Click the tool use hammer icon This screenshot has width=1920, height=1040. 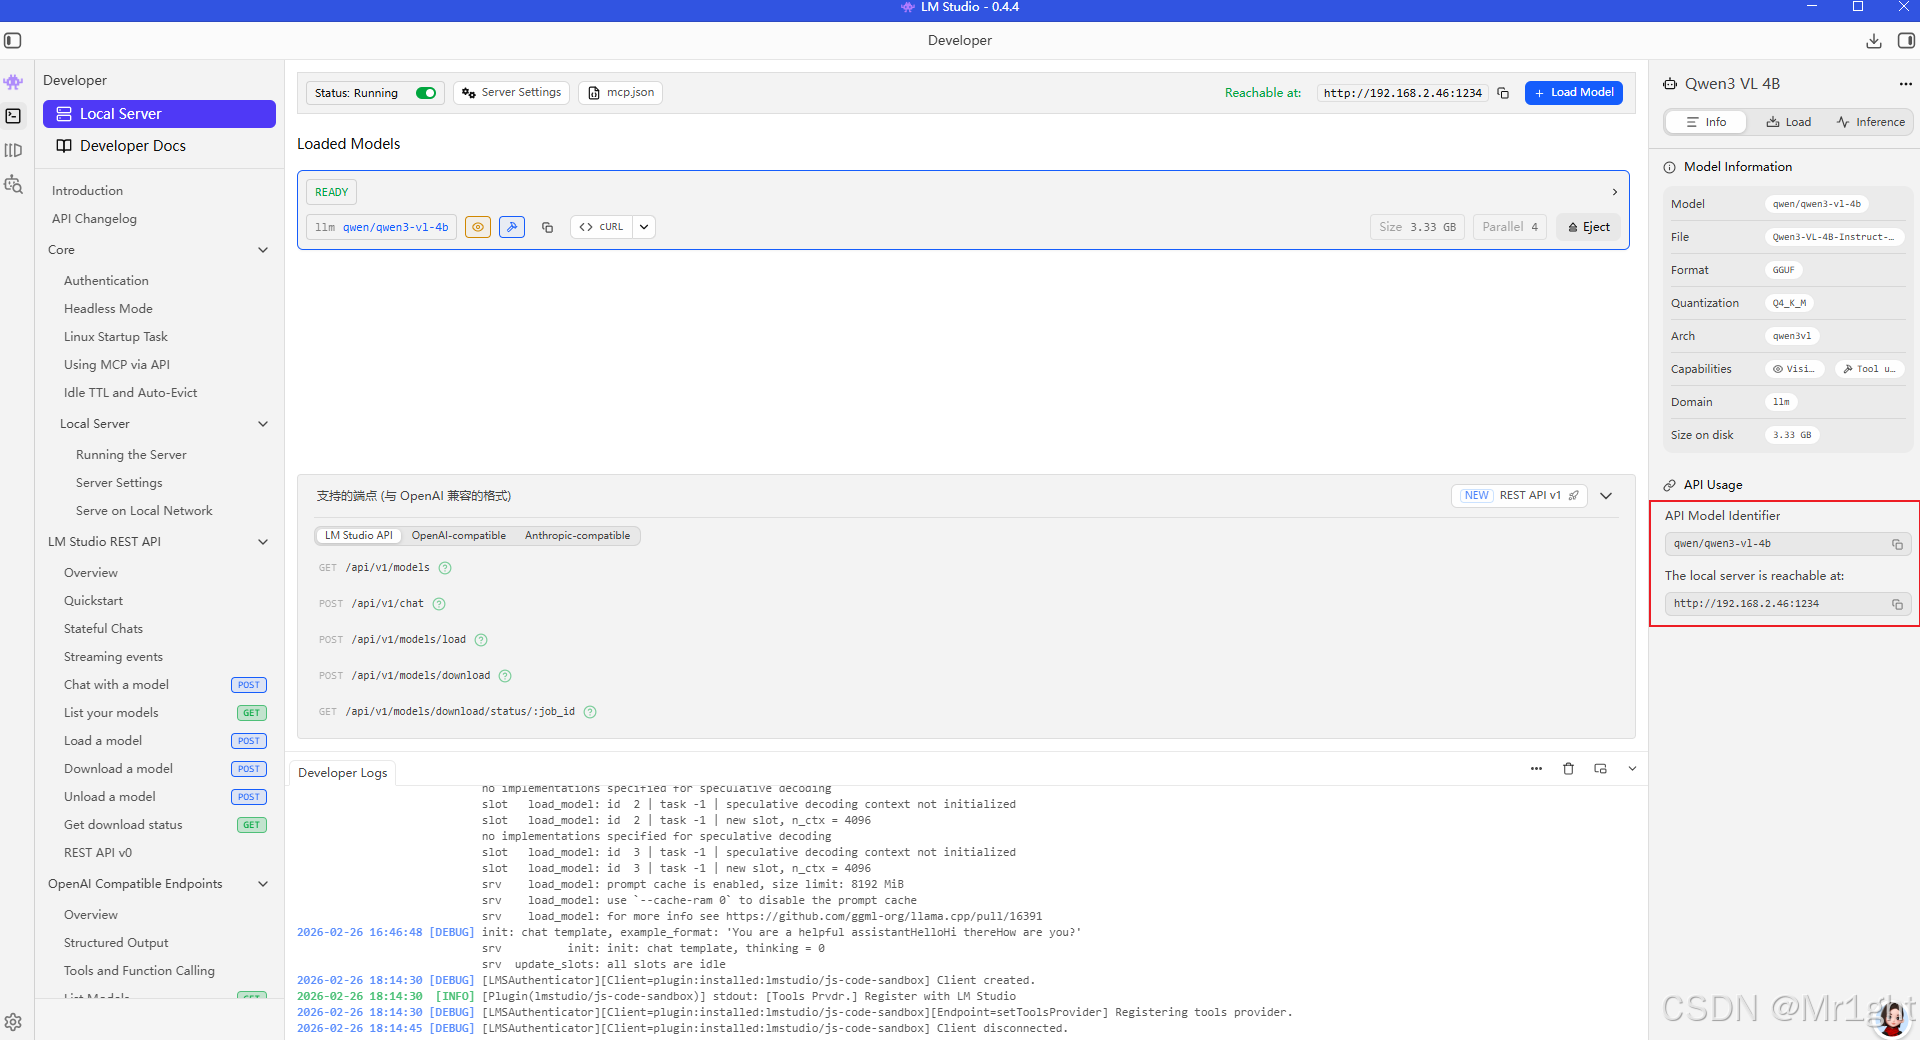point(512,227)
